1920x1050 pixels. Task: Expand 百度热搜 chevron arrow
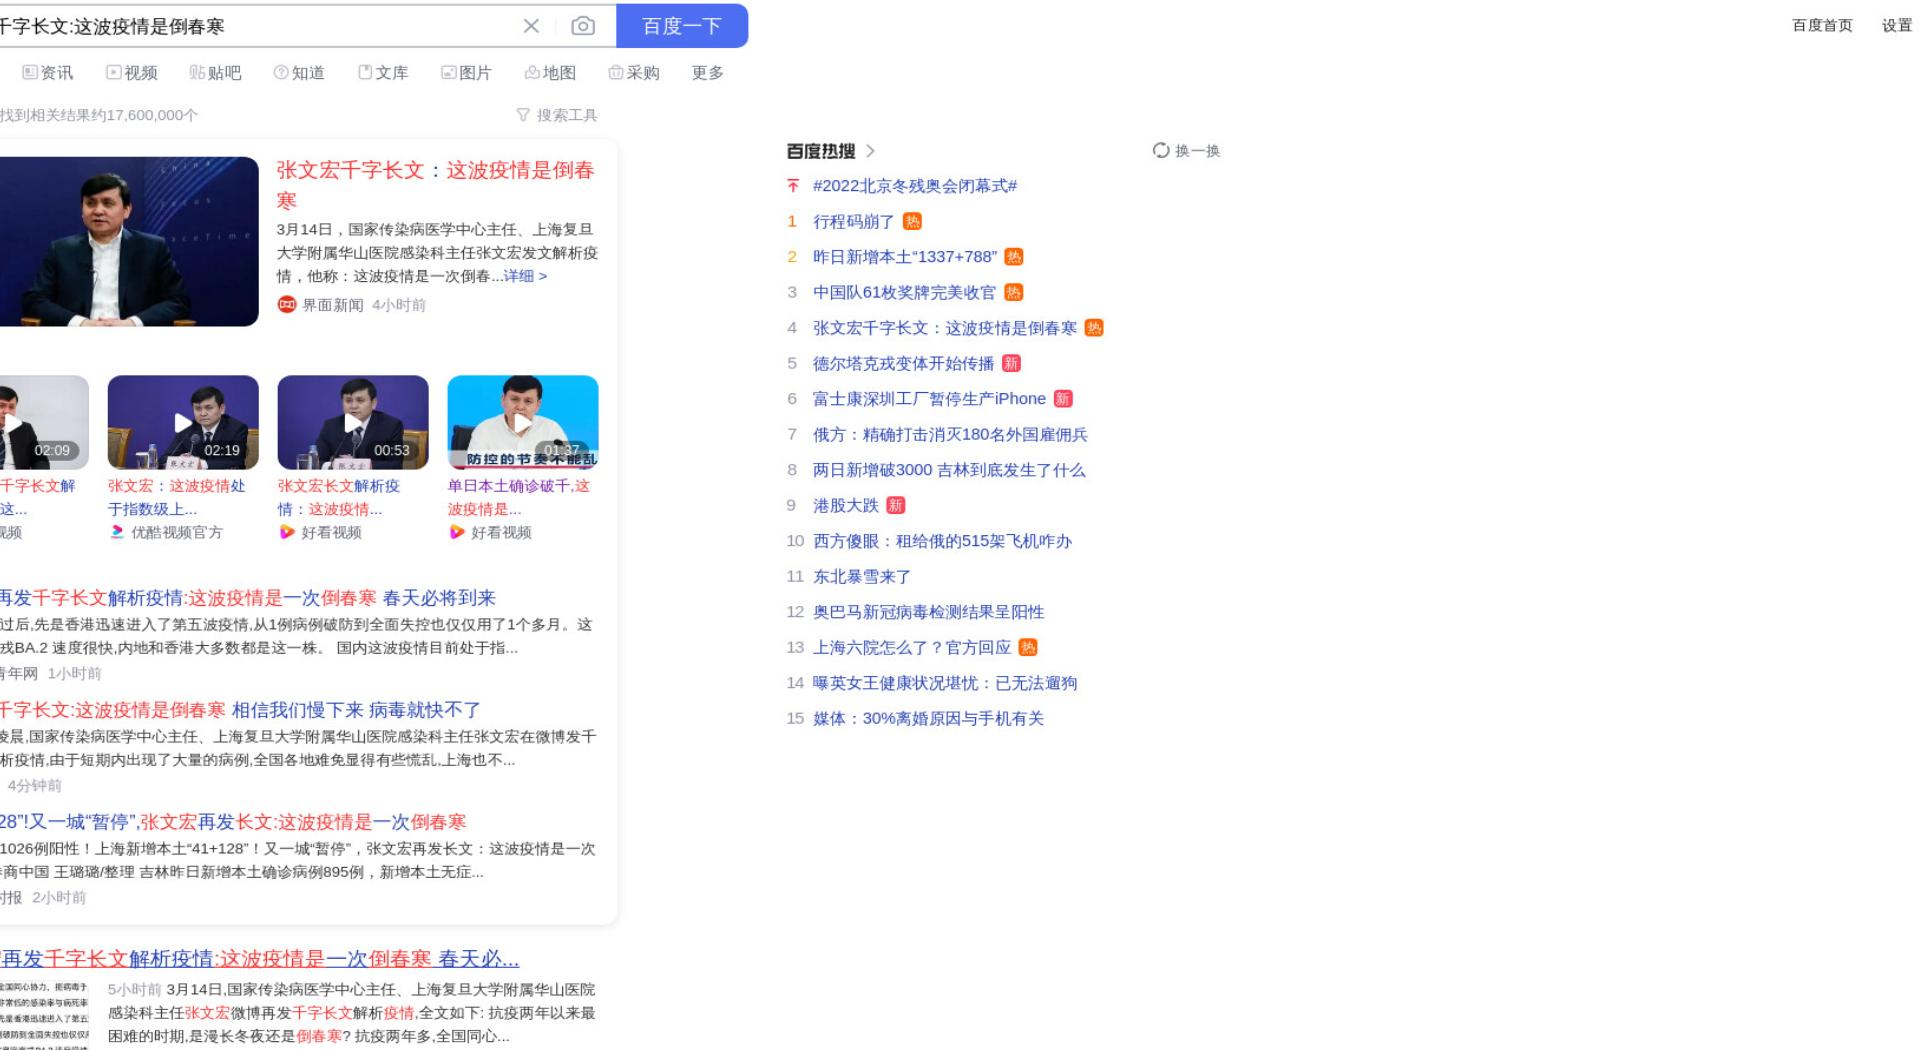pos(870,151)
